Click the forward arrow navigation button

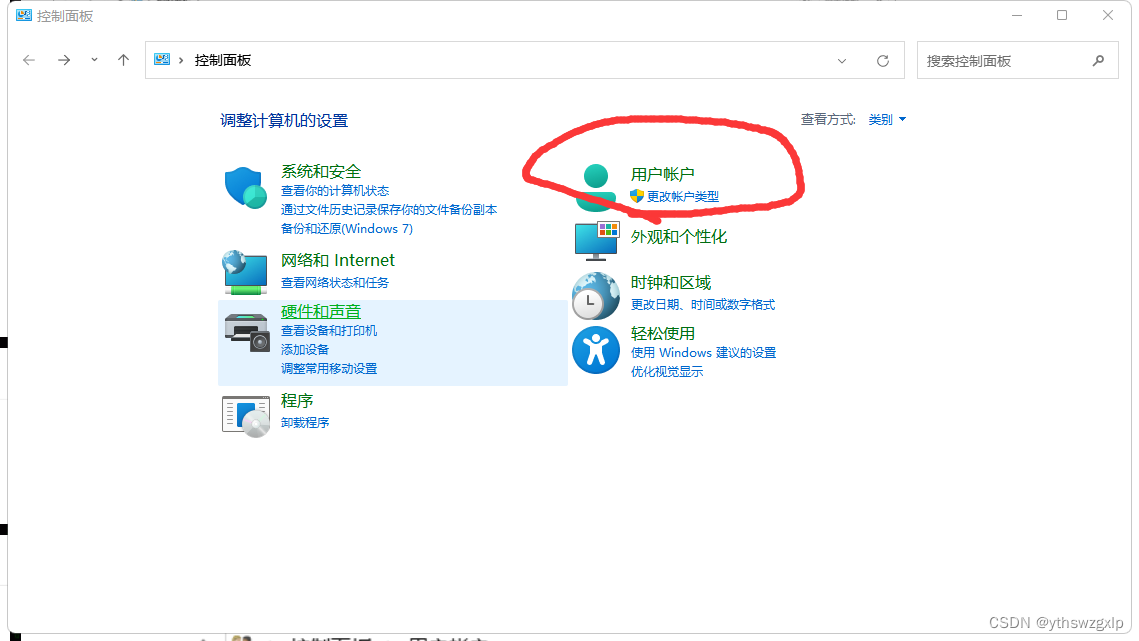point(64,60)
